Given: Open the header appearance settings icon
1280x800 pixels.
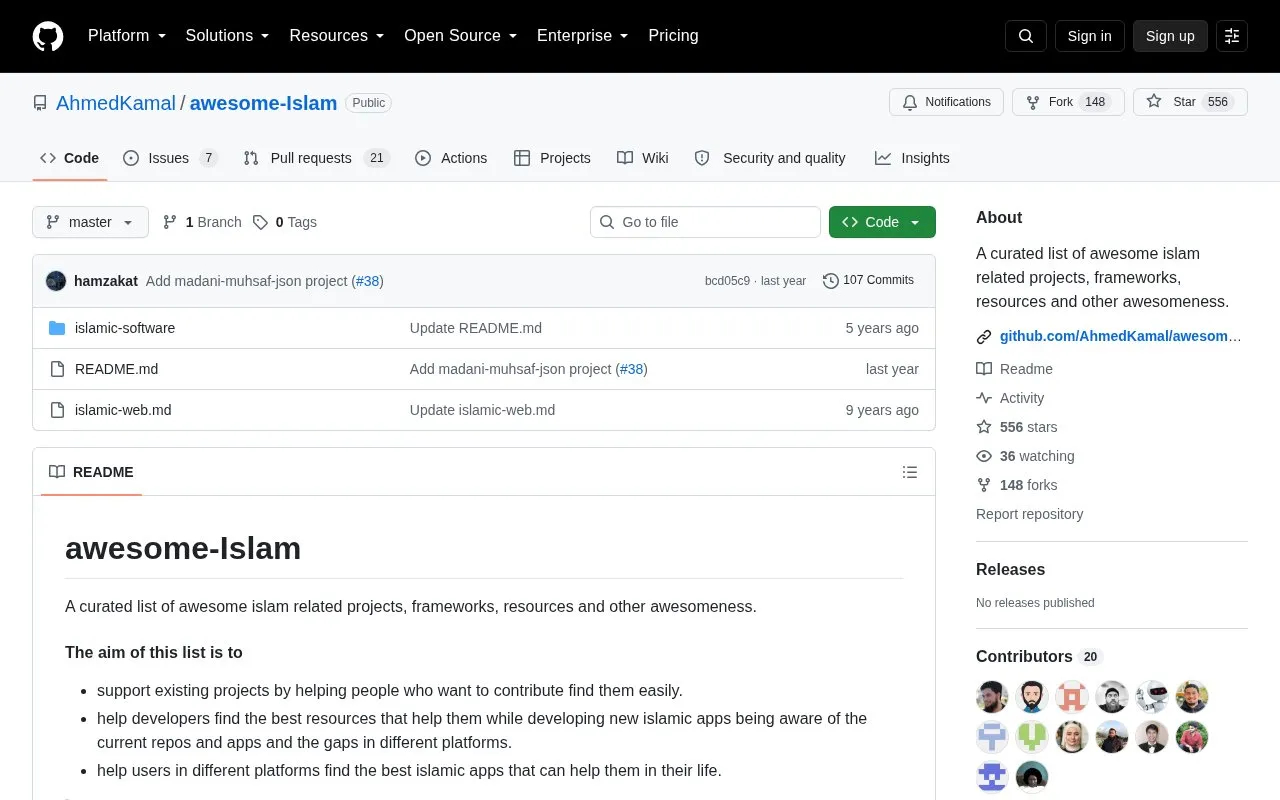Looking at the screenshot, I should (1232, 36).
